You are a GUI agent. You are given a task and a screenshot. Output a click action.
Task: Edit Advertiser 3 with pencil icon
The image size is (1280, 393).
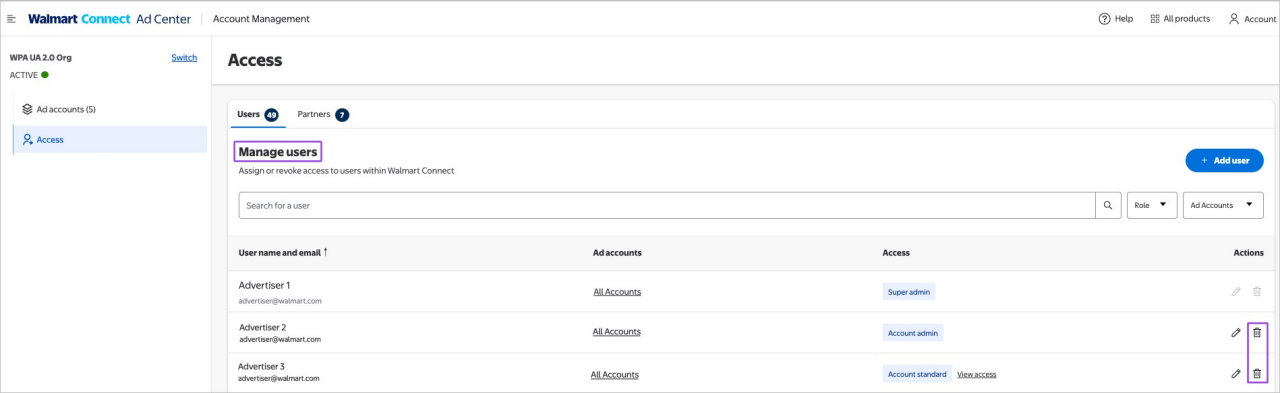pyautogui.click(x=1236, y=374)
